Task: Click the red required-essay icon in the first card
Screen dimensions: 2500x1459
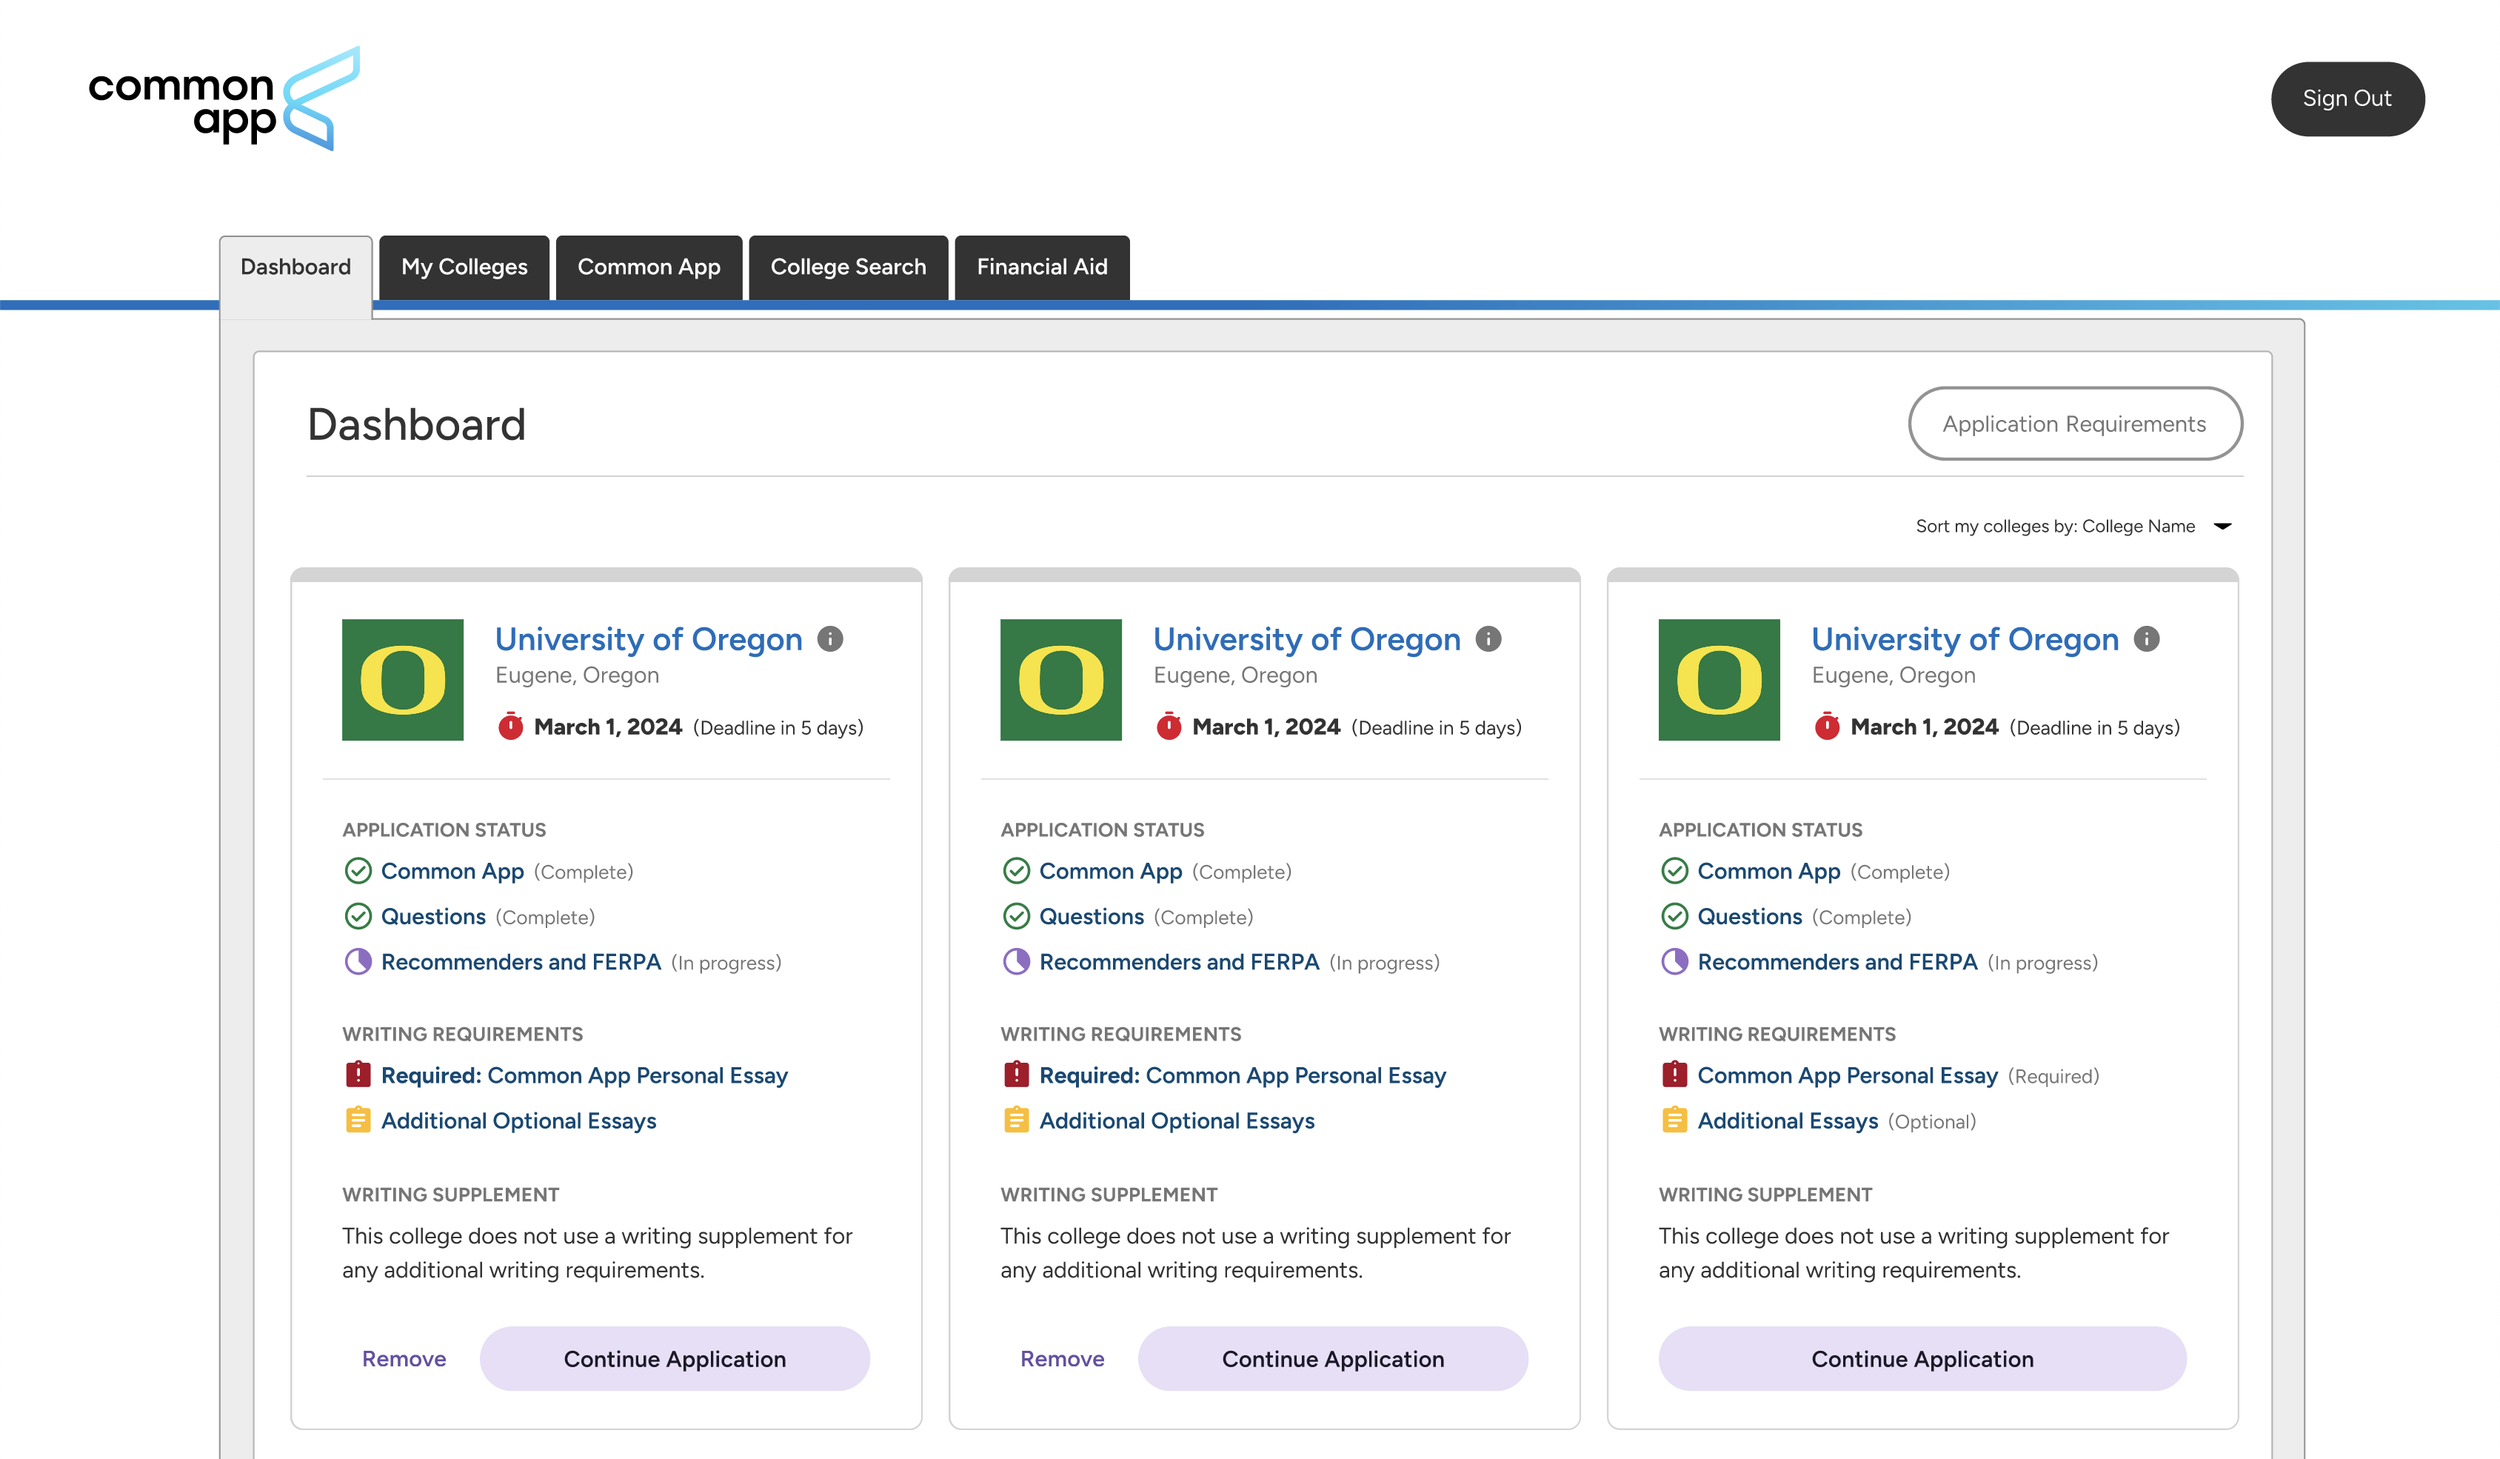Action: click(x=358, y=1075)
